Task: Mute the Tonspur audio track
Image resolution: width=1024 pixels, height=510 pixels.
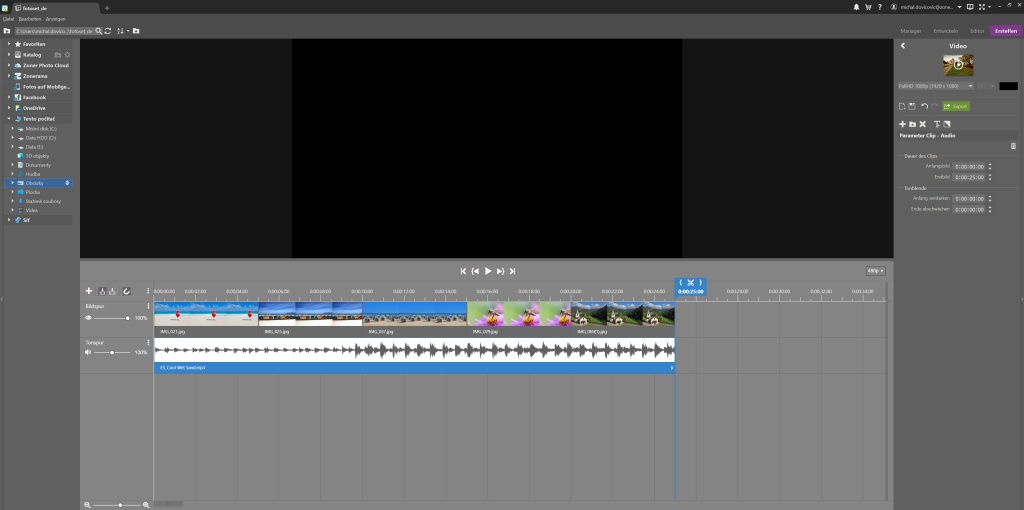Action: pos(88,352)
